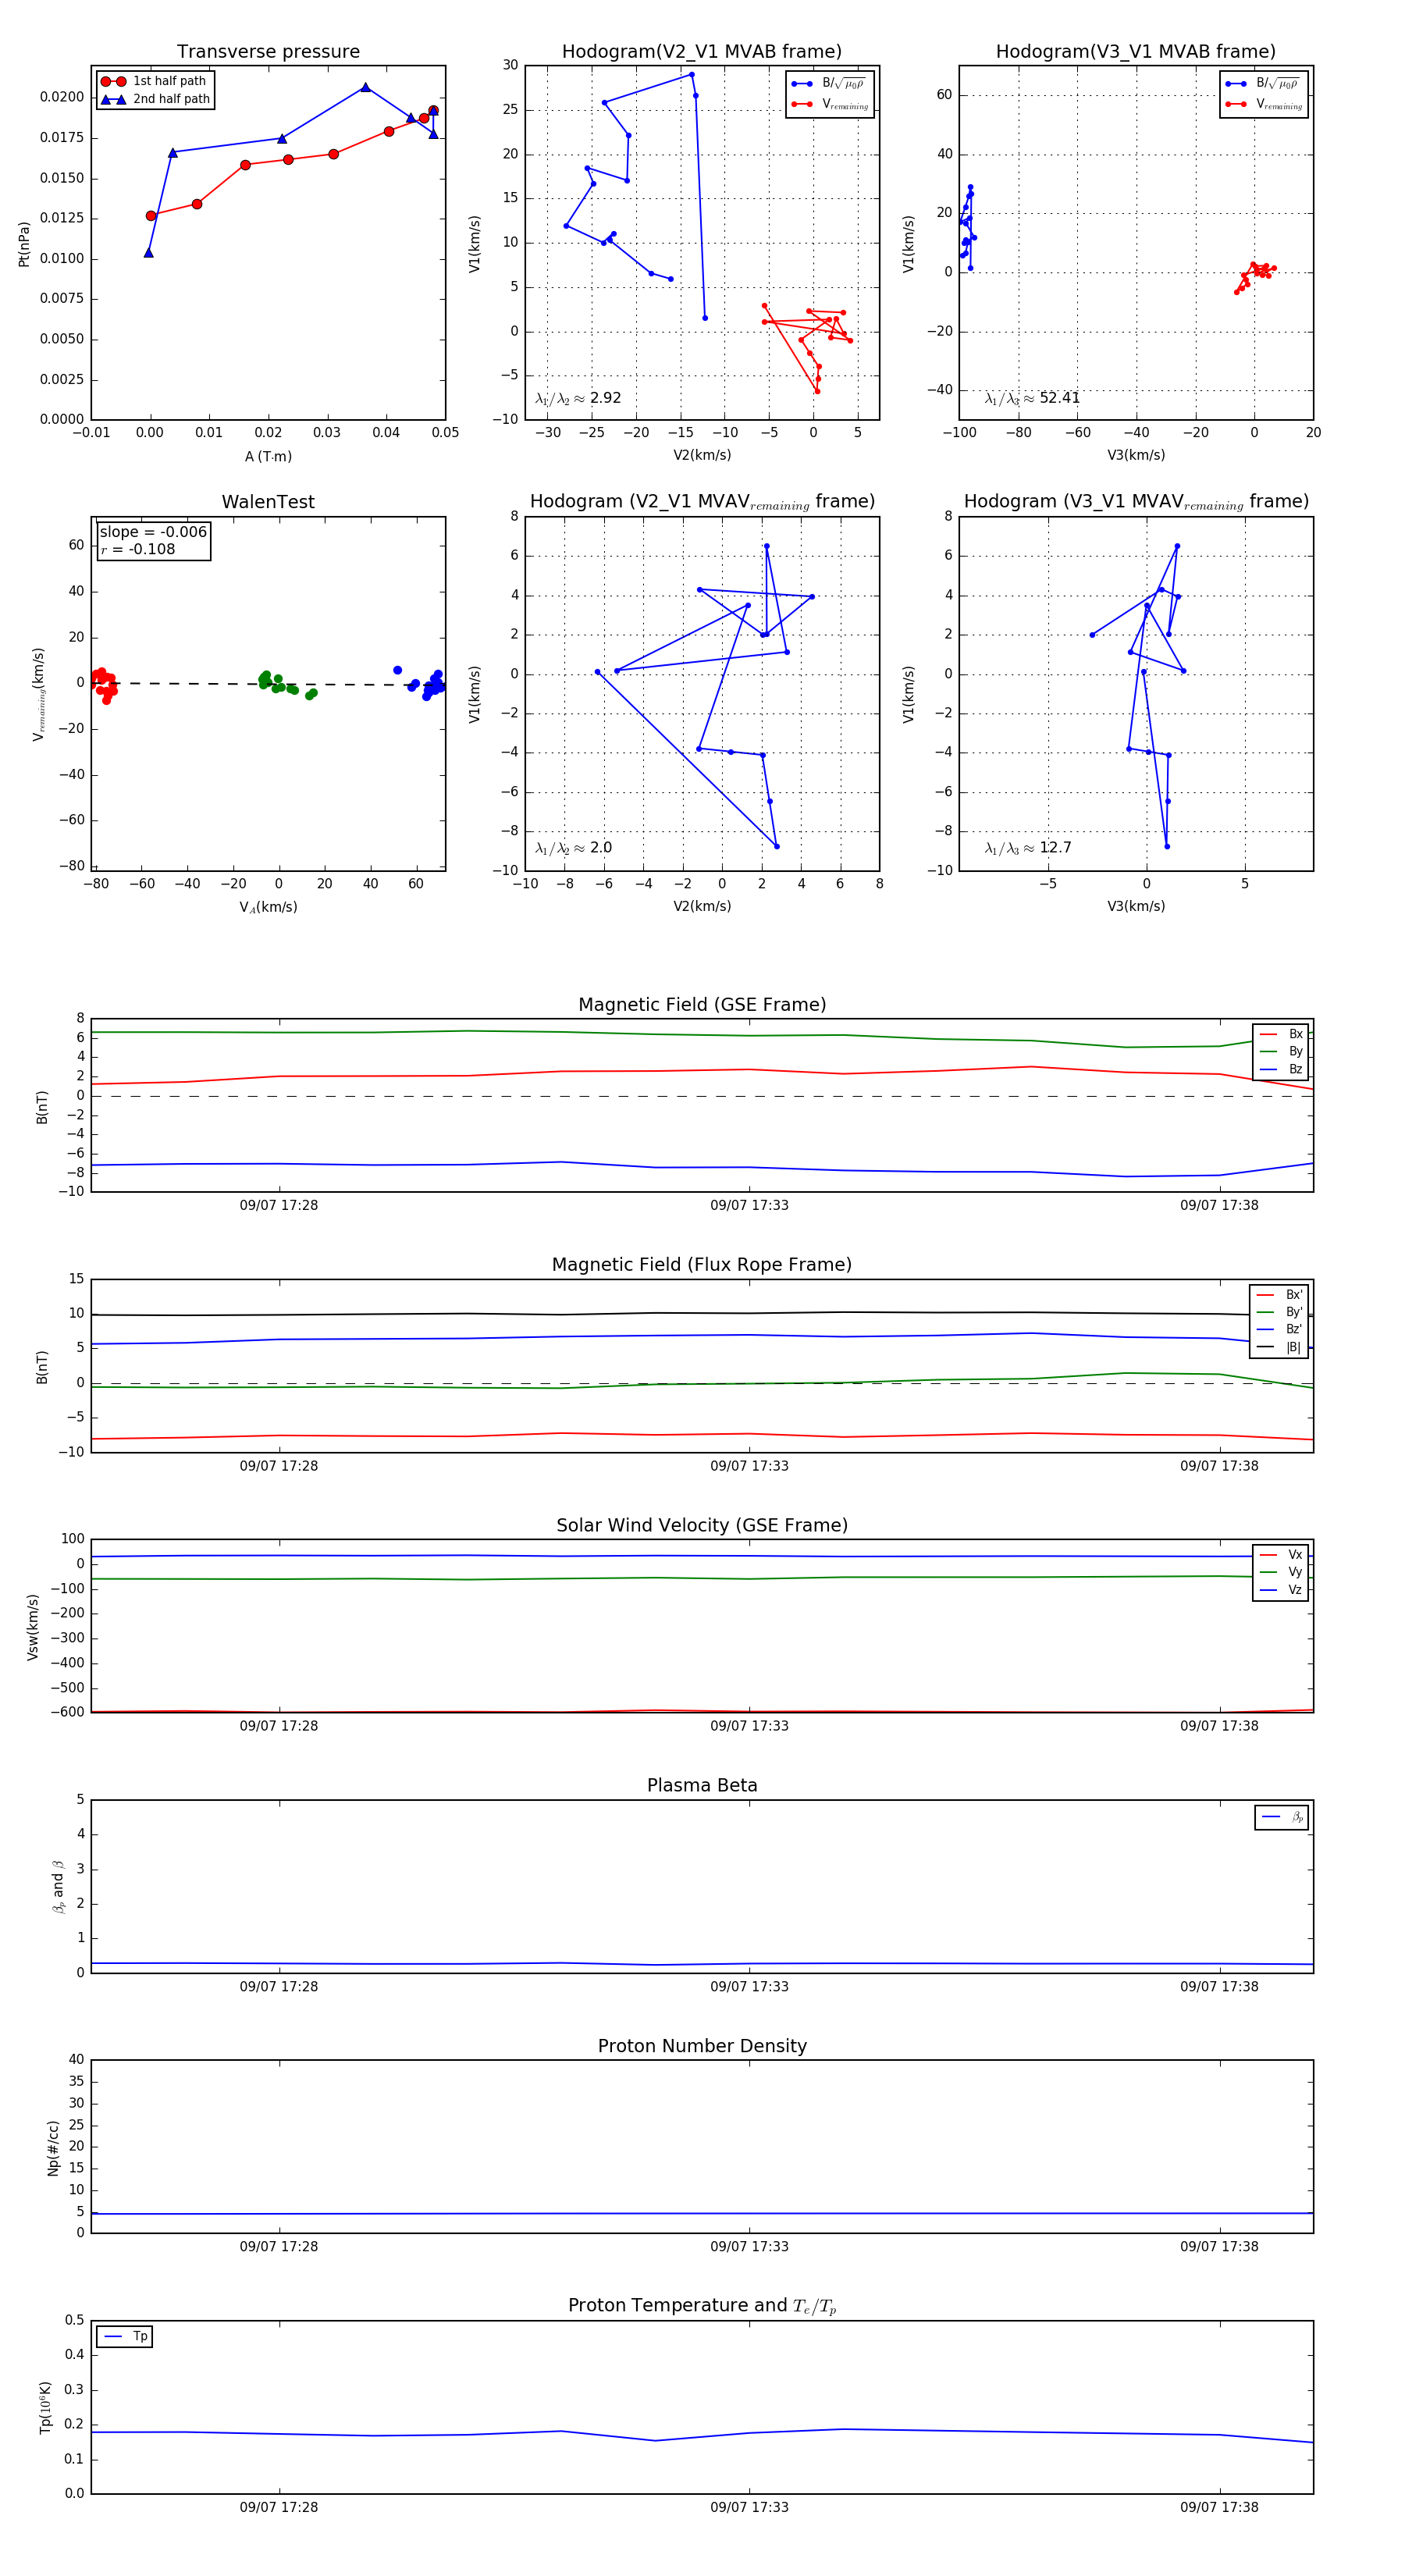Click "09/07 17:28" tick under Magnetic Field GSE plot
1405x2576 pixels.
(x=279, y=1205)
